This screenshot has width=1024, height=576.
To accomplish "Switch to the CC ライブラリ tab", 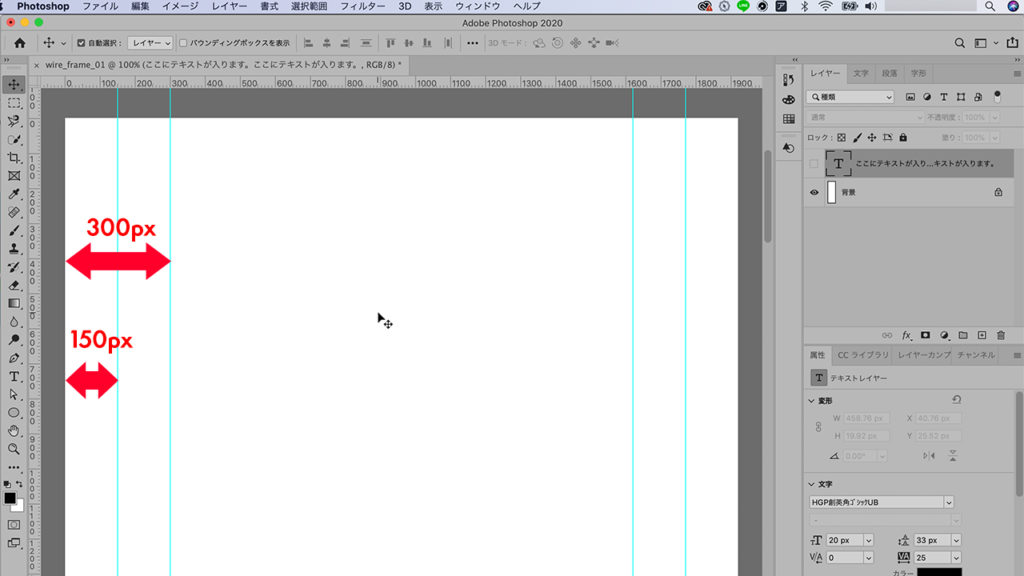I will pyautogui.click(x=863, y=355).
